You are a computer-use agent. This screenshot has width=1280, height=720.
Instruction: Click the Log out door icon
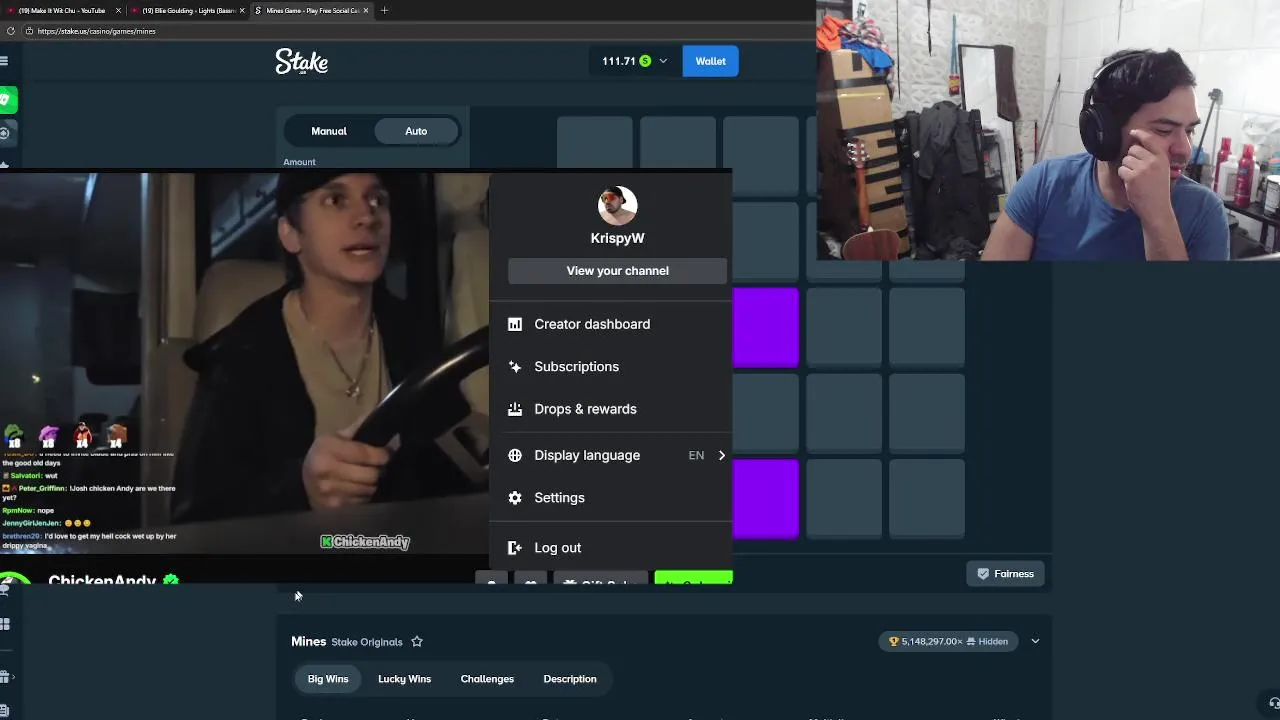click(x=515, y=548)
